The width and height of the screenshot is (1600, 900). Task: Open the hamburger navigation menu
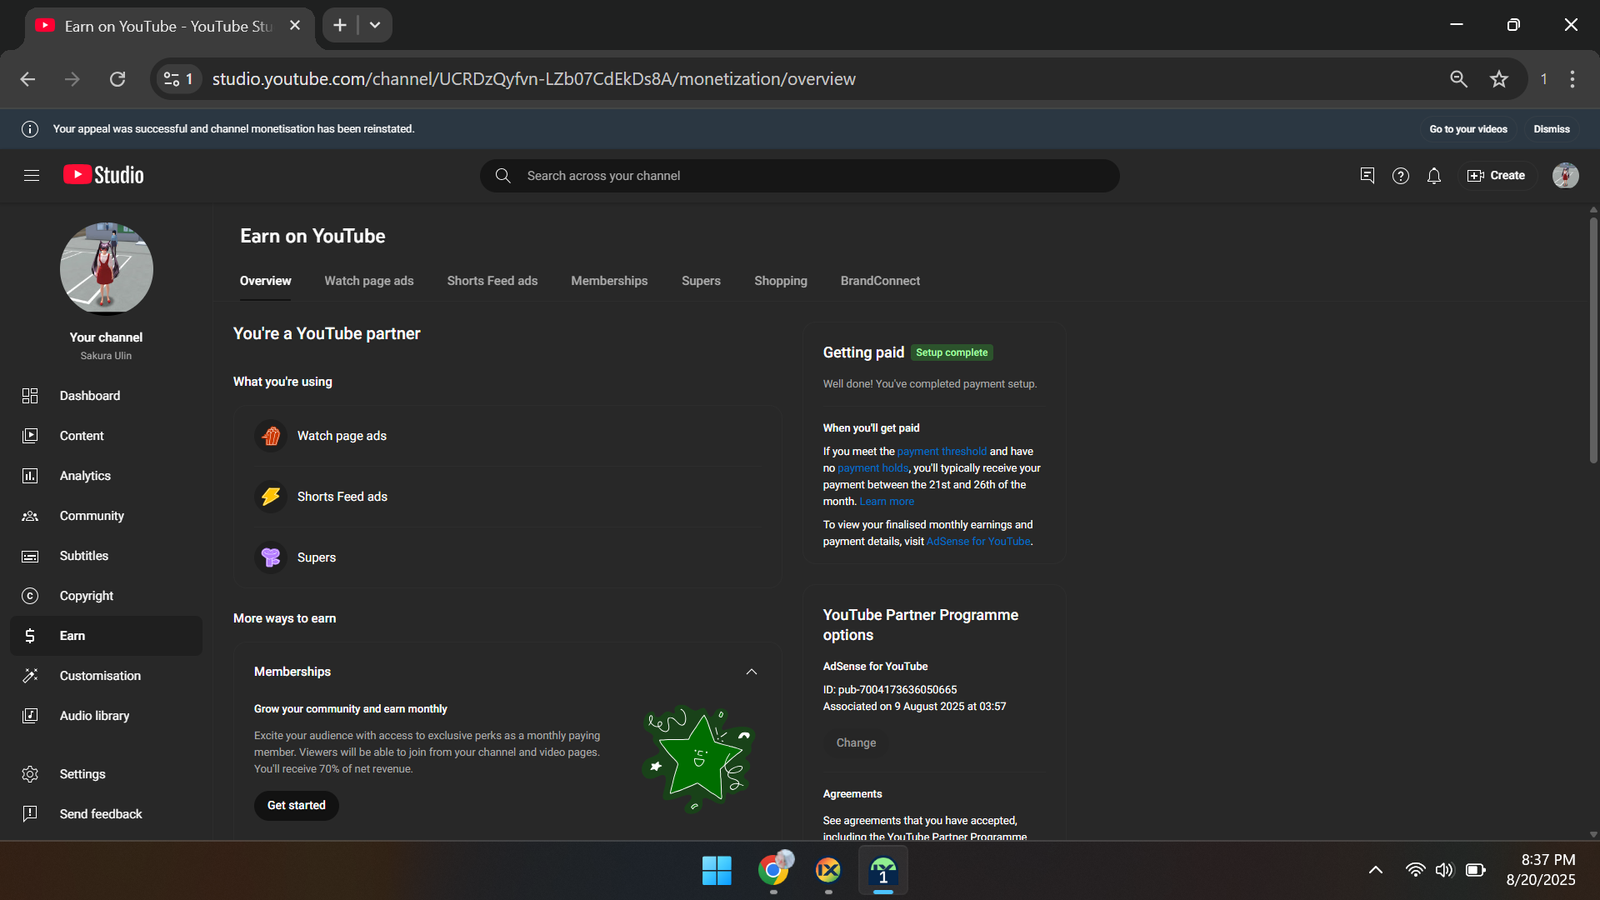pos(31,175)
